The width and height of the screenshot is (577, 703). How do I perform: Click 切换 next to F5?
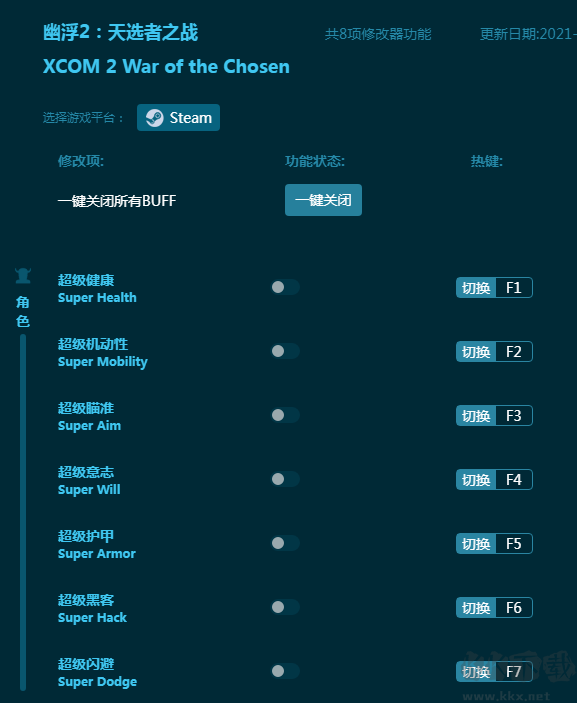tap(476, 544)
